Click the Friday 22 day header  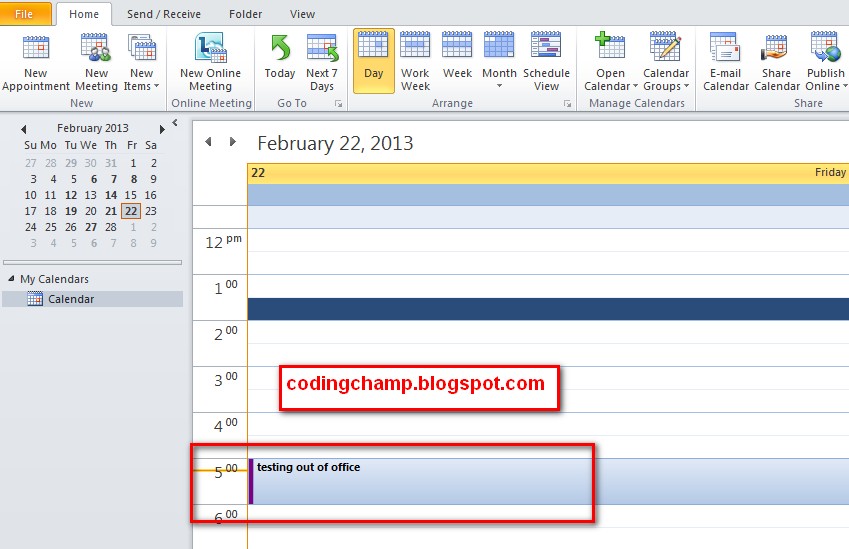coord(548,173)
